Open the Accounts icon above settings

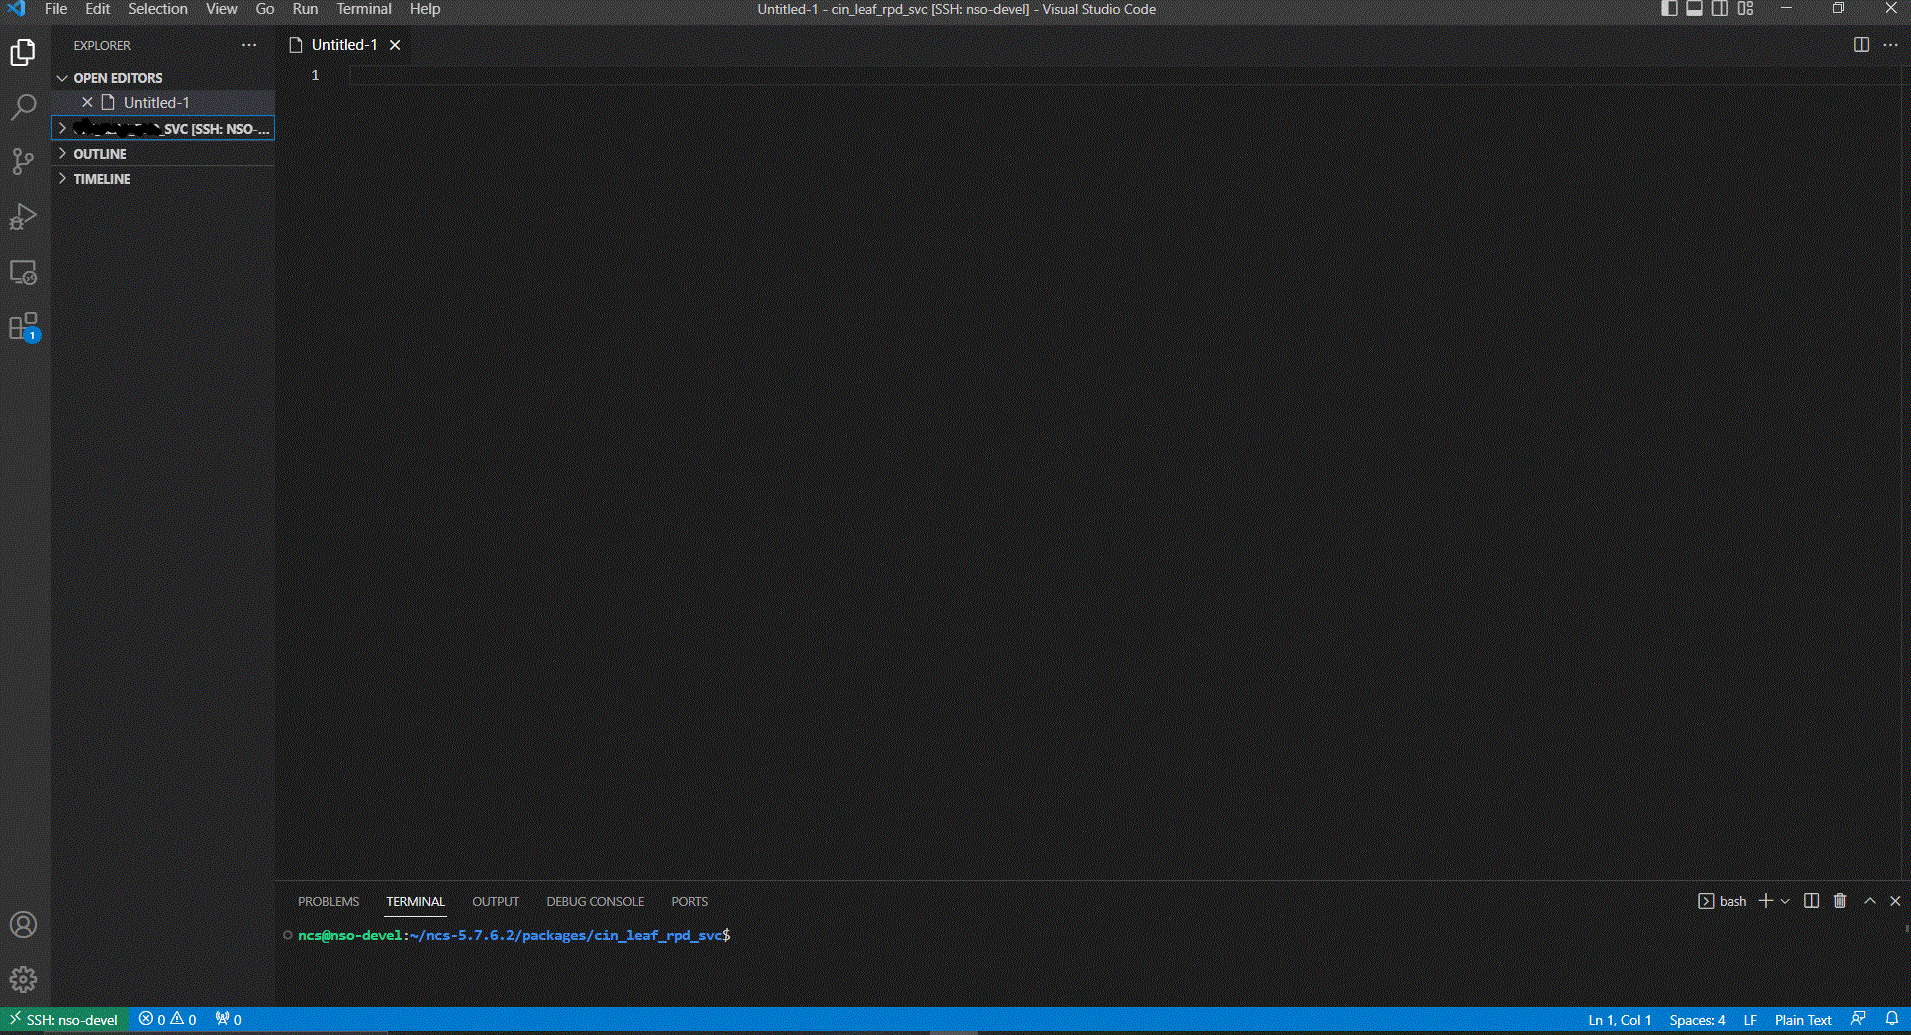tap(23, 925)
